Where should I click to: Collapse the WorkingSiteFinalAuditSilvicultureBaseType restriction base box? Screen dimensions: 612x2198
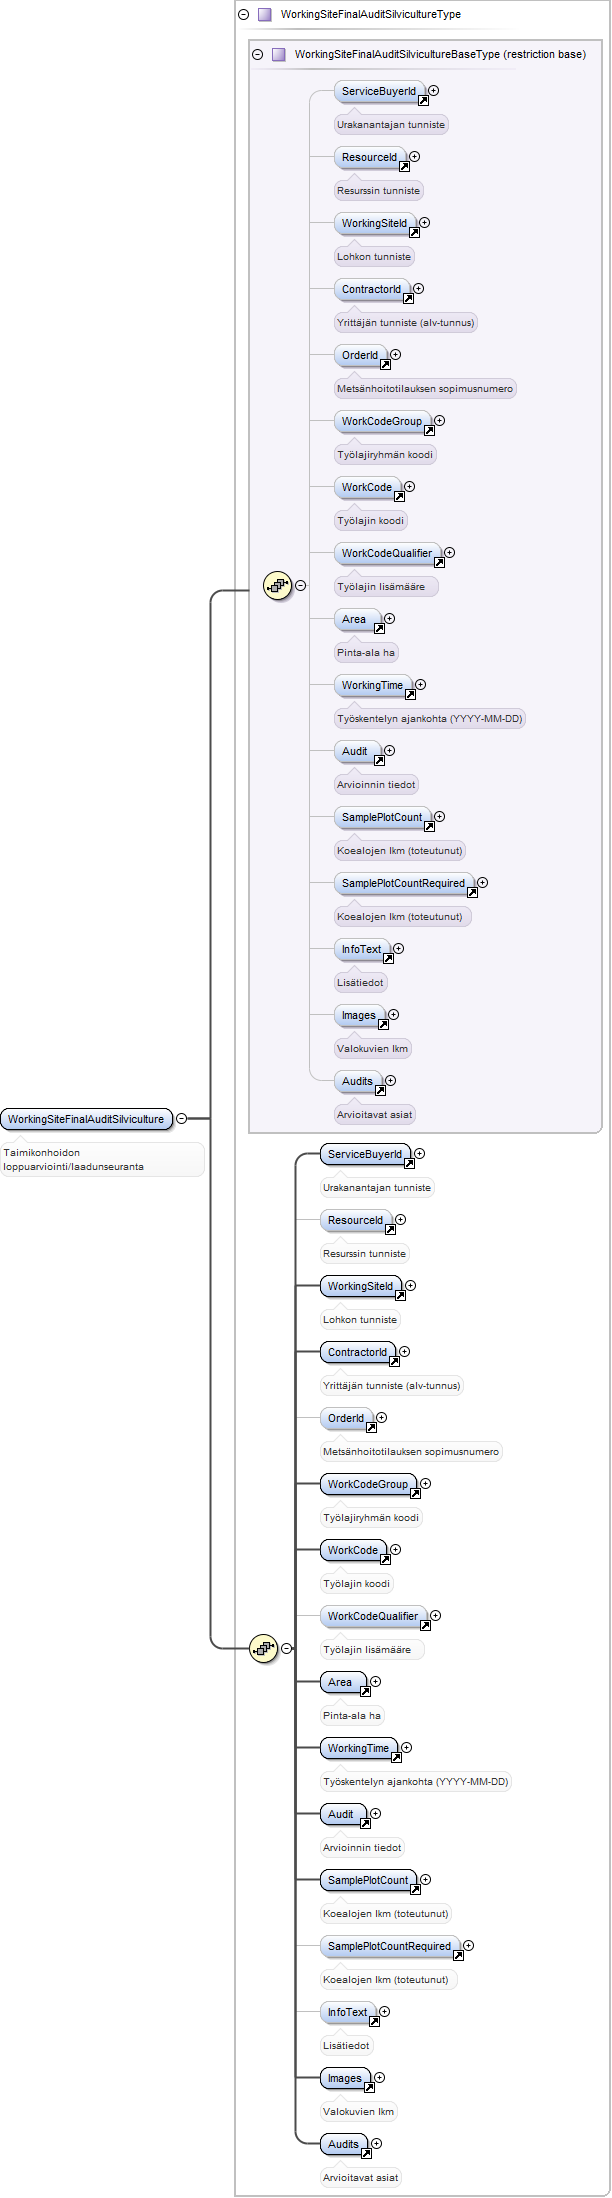click(x=257, y=55)
